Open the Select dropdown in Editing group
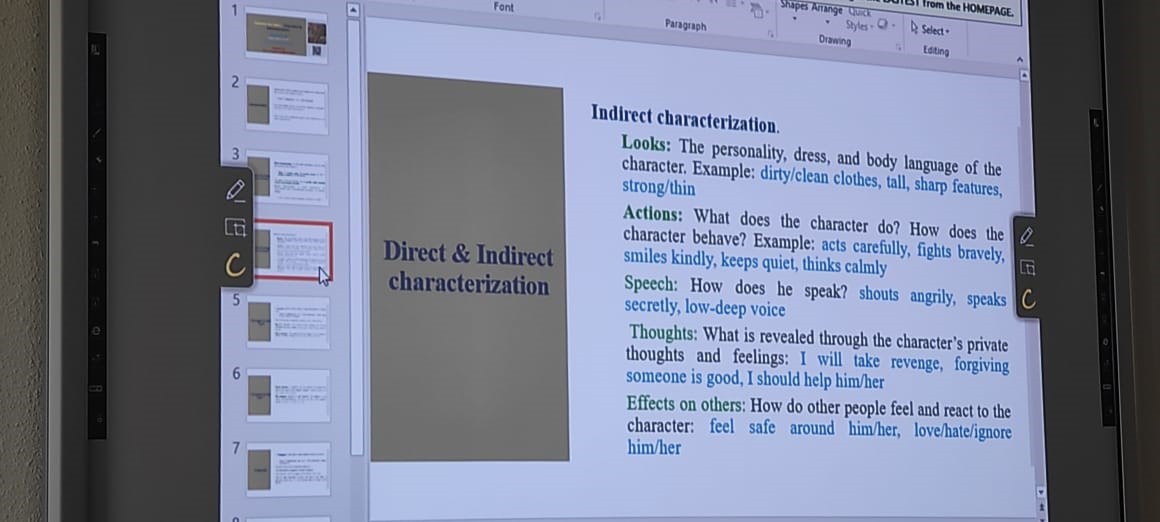1160x522 pixels. (x=929, y=30)
